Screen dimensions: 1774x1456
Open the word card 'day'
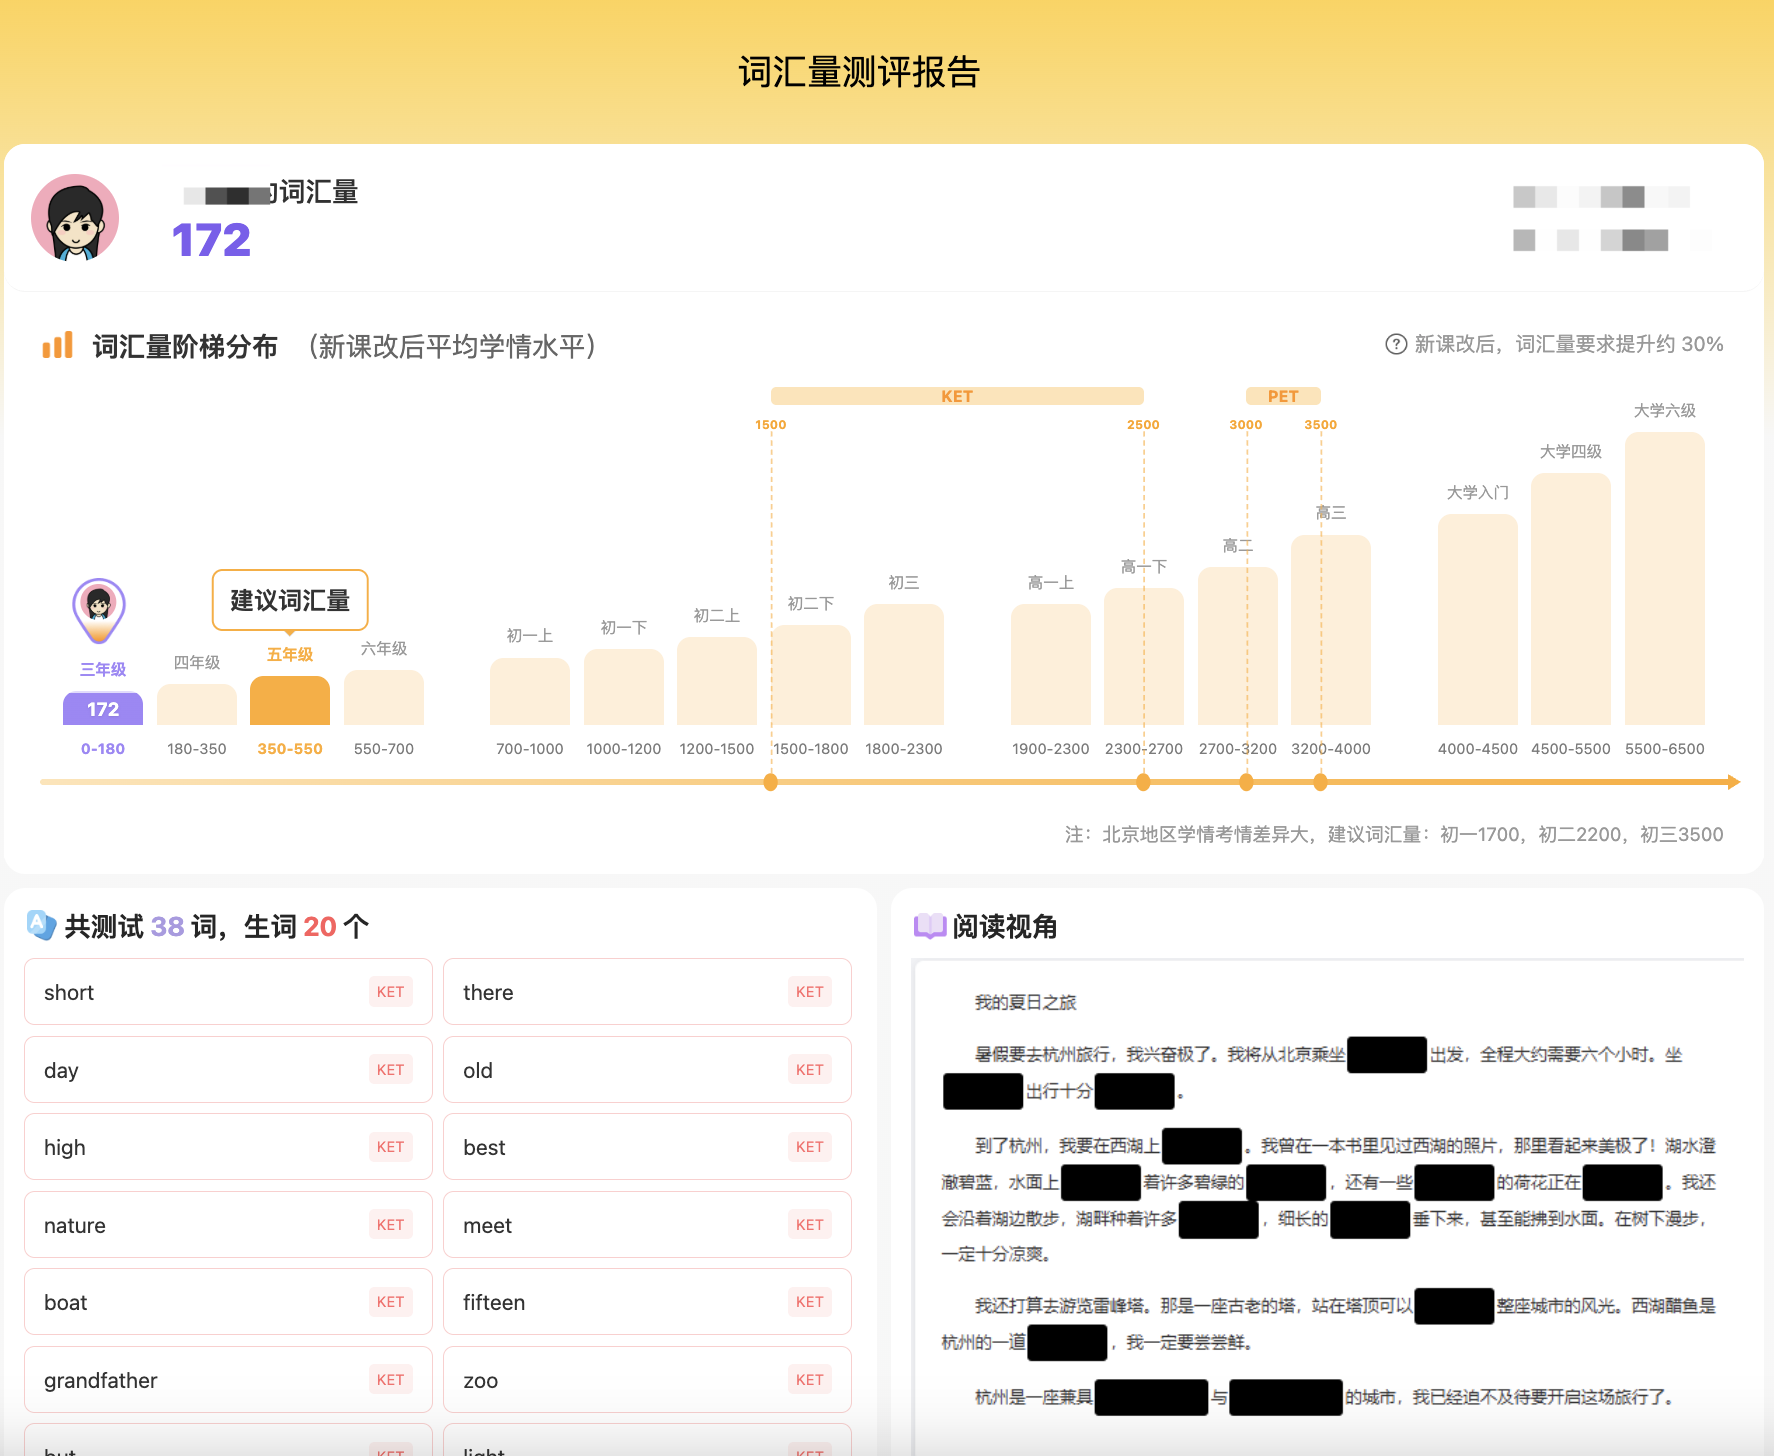(x=228, y=1070)
